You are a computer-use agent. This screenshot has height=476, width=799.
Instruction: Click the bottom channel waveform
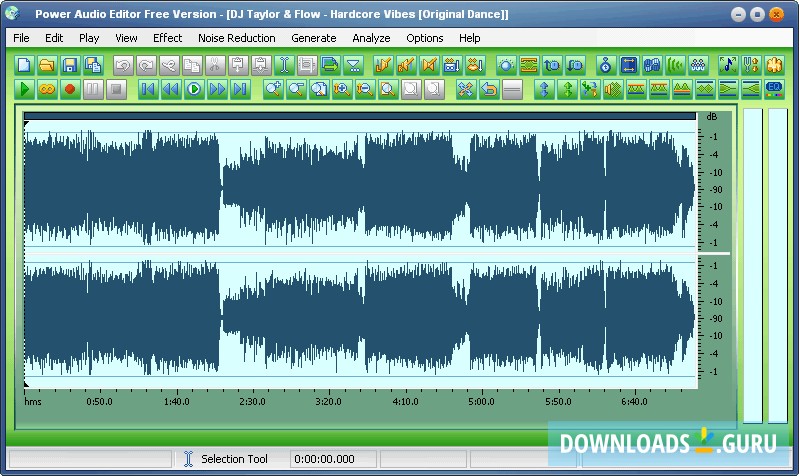[360, 318]
